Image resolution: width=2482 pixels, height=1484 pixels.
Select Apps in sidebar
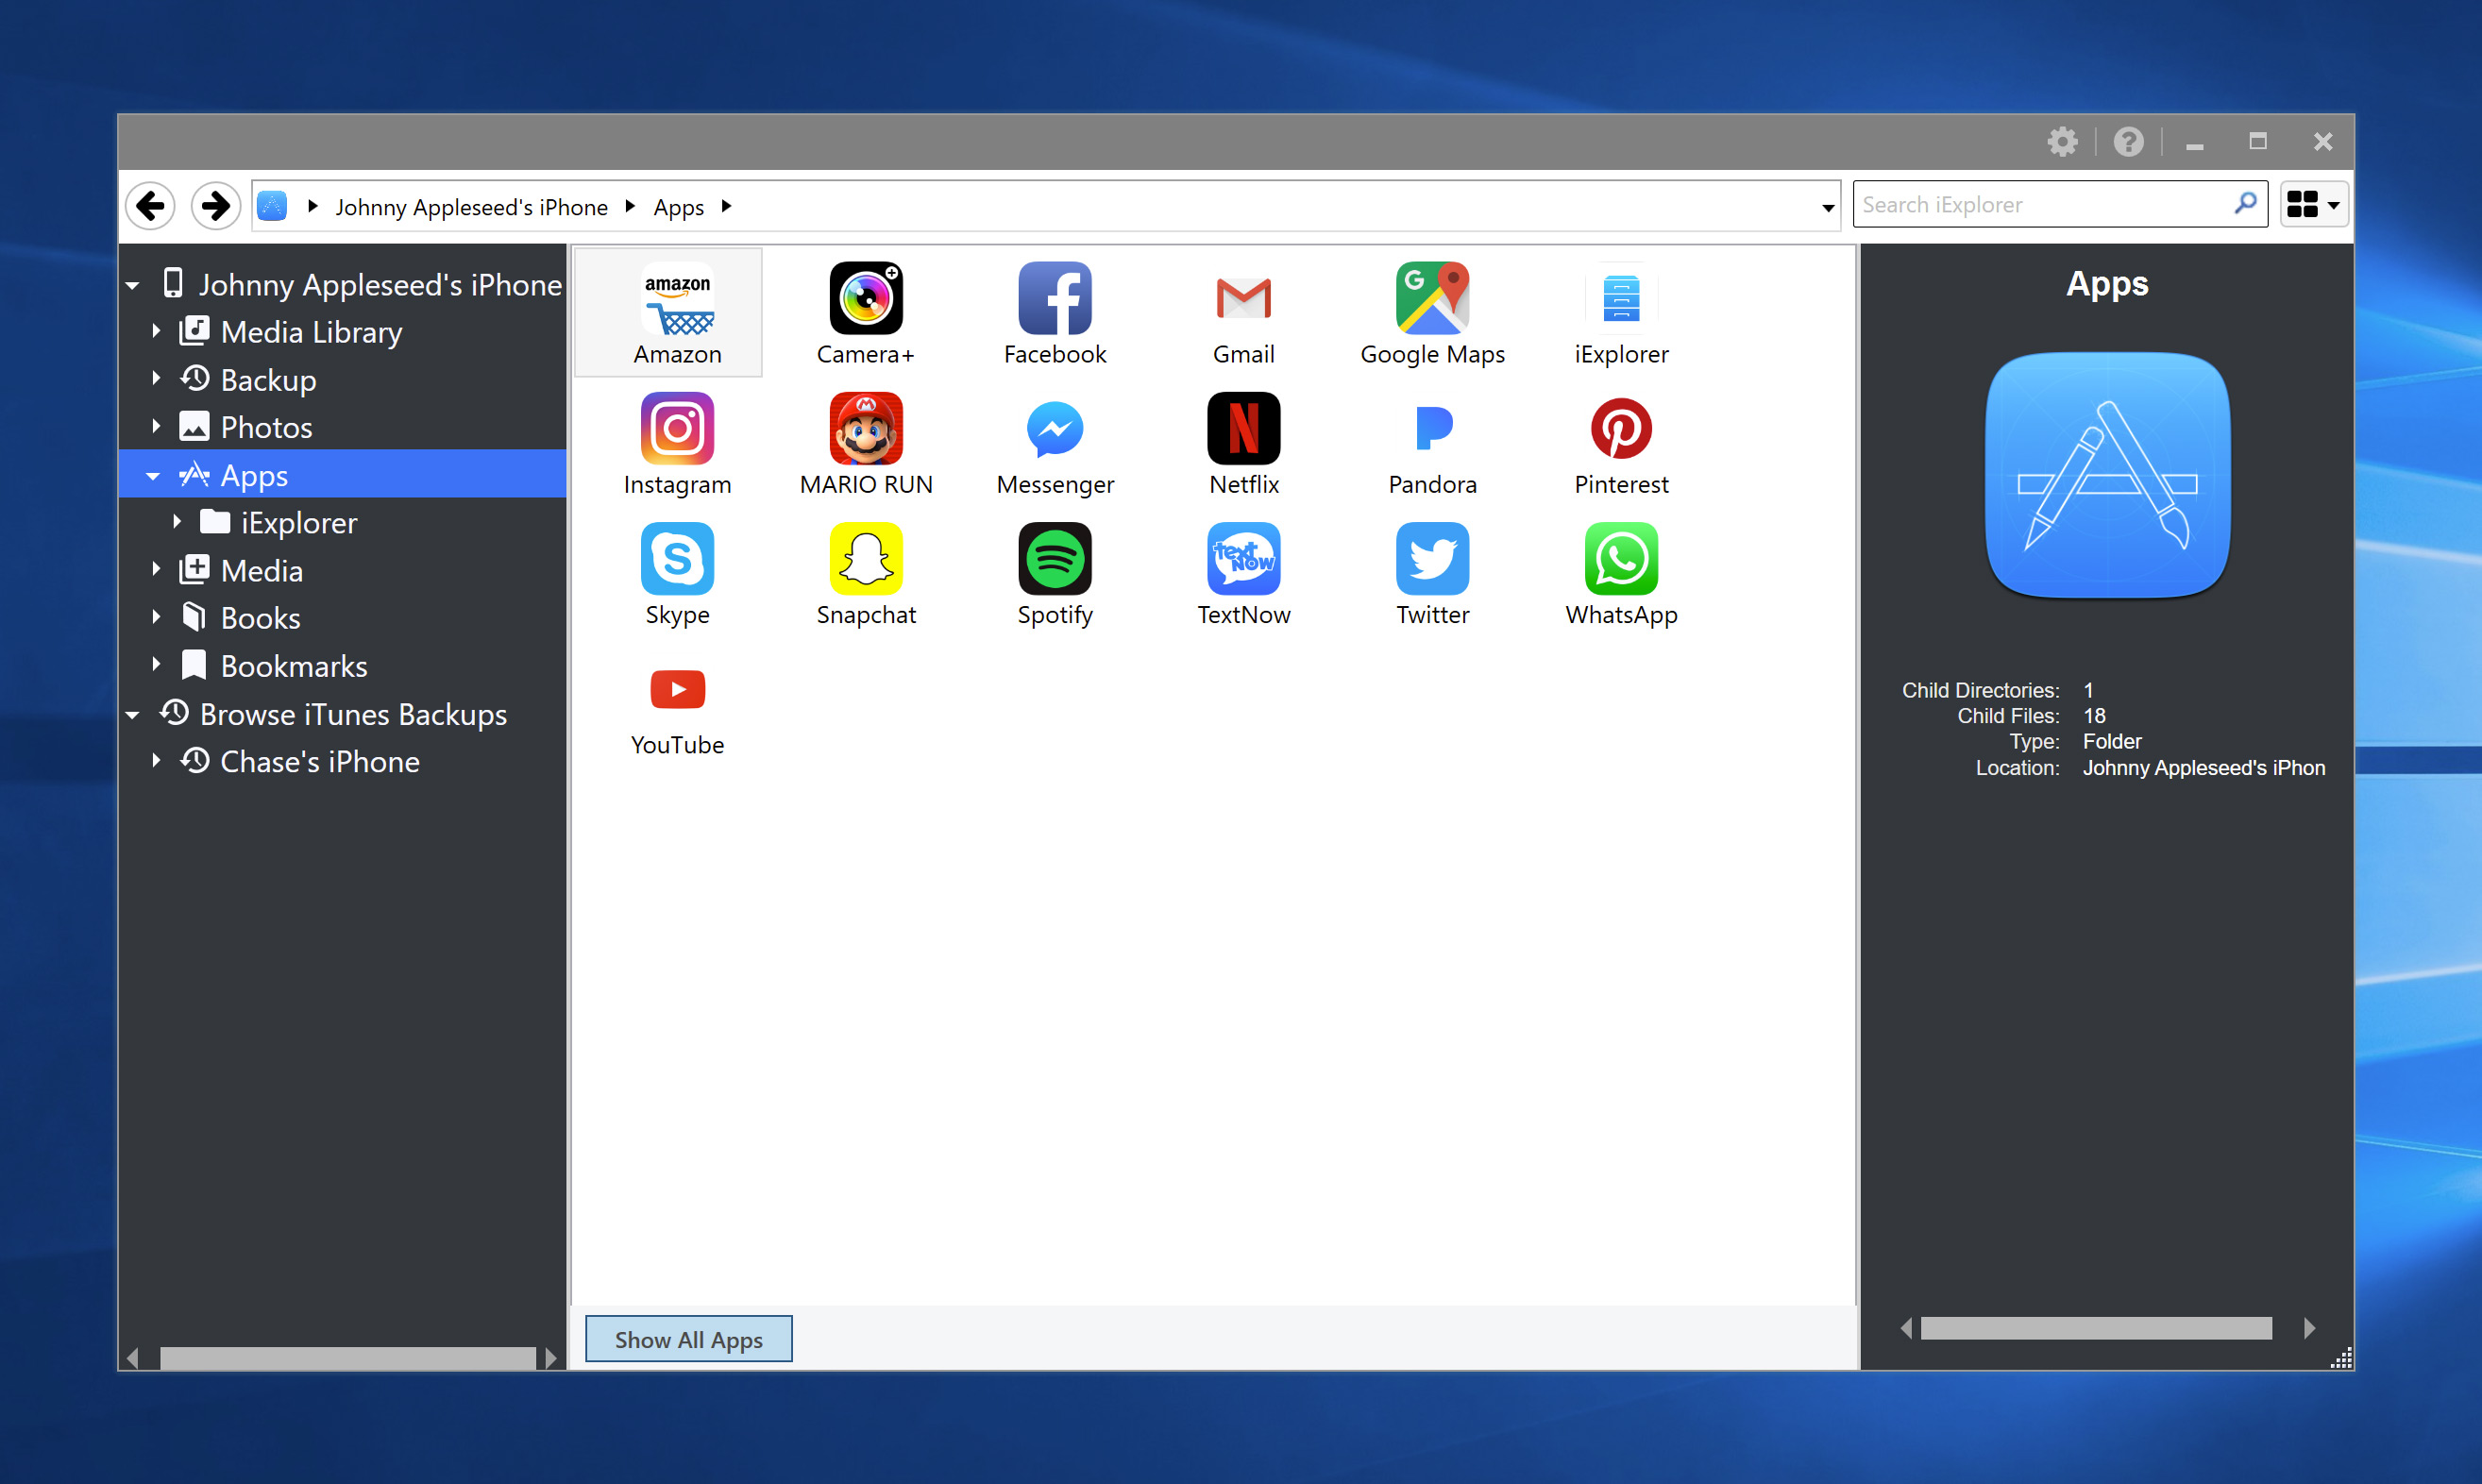pyautogui.click(x=254, y=476)
